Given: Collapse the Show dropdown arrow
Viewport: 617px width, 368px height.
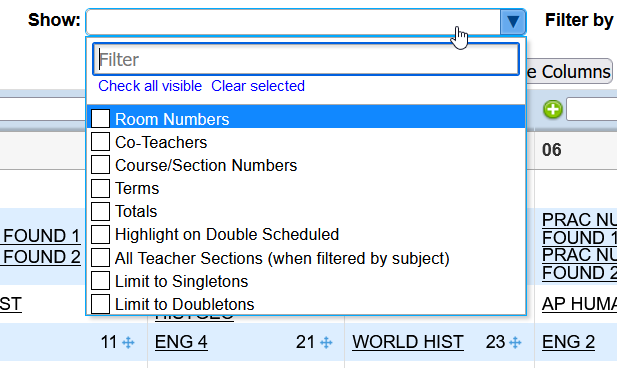Looking at the screenshot, I should (513, 22).
